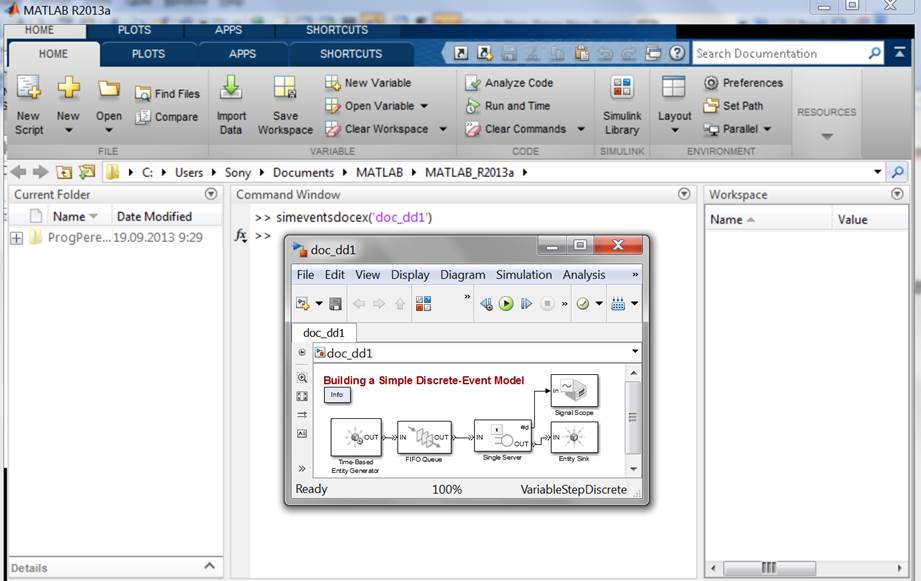
Task: Click Run and Time
Action: coord(508,106)
